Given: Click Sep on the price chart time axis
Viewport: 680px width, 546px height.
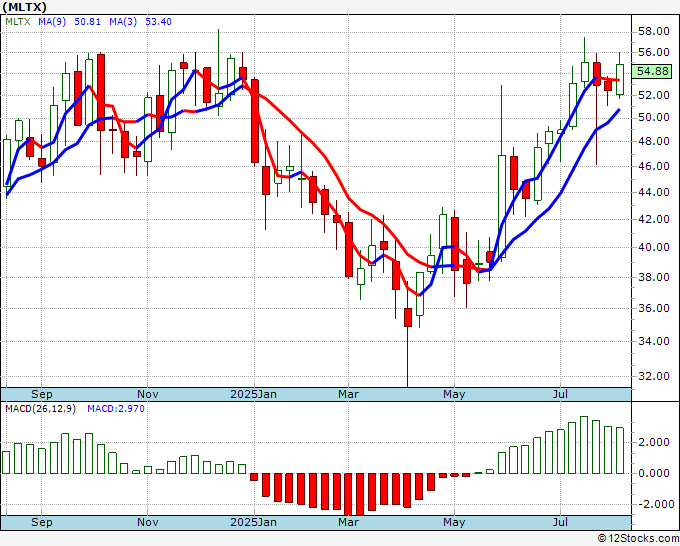Looking at the screenshot, I should [x=42, y=394].
